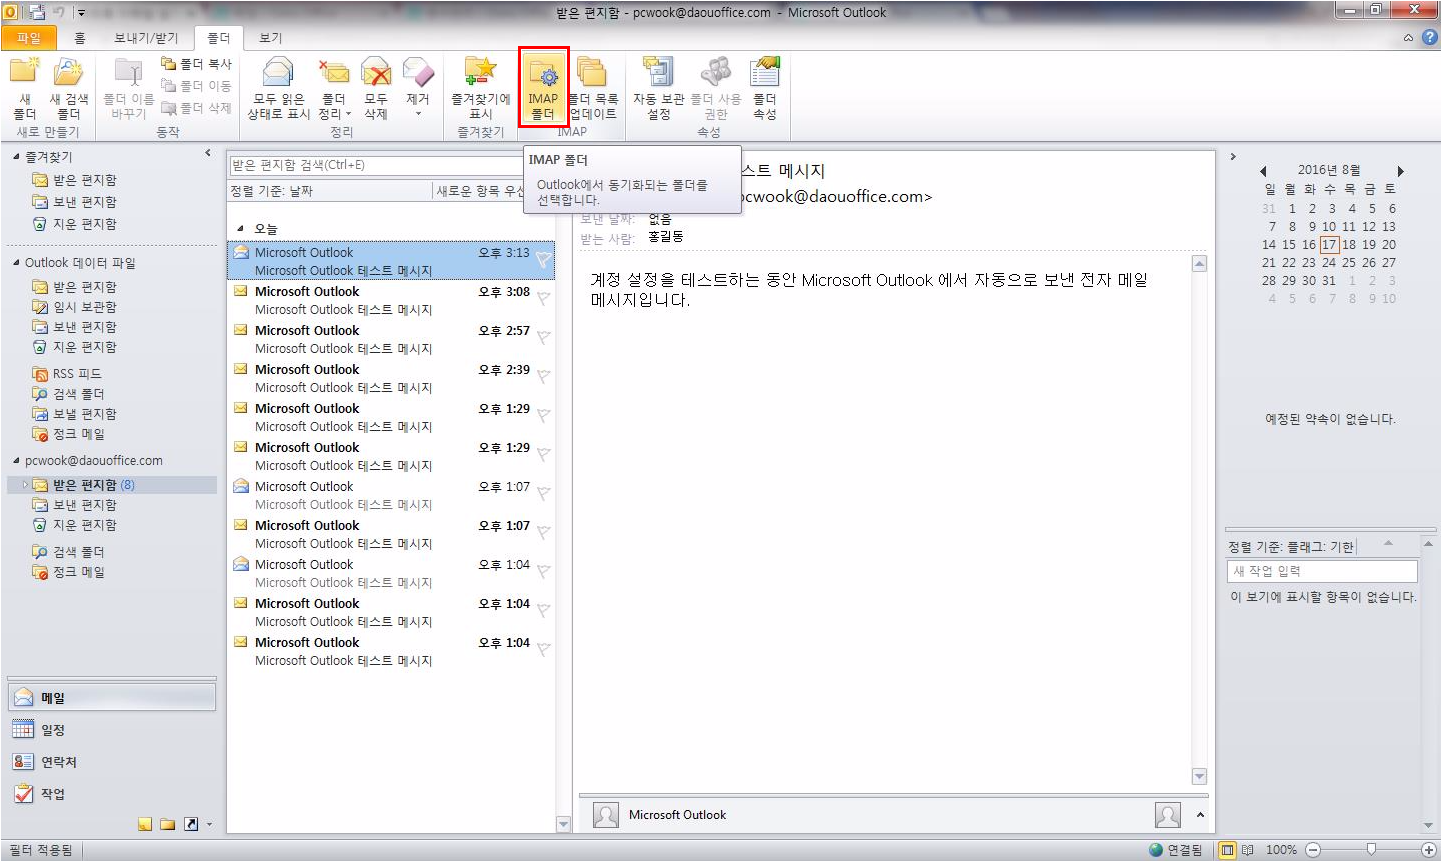This screenshot has height=862, width=1442.
Task: Switch to the 보기 ribbon tab
Action: (x=271, y=38)
